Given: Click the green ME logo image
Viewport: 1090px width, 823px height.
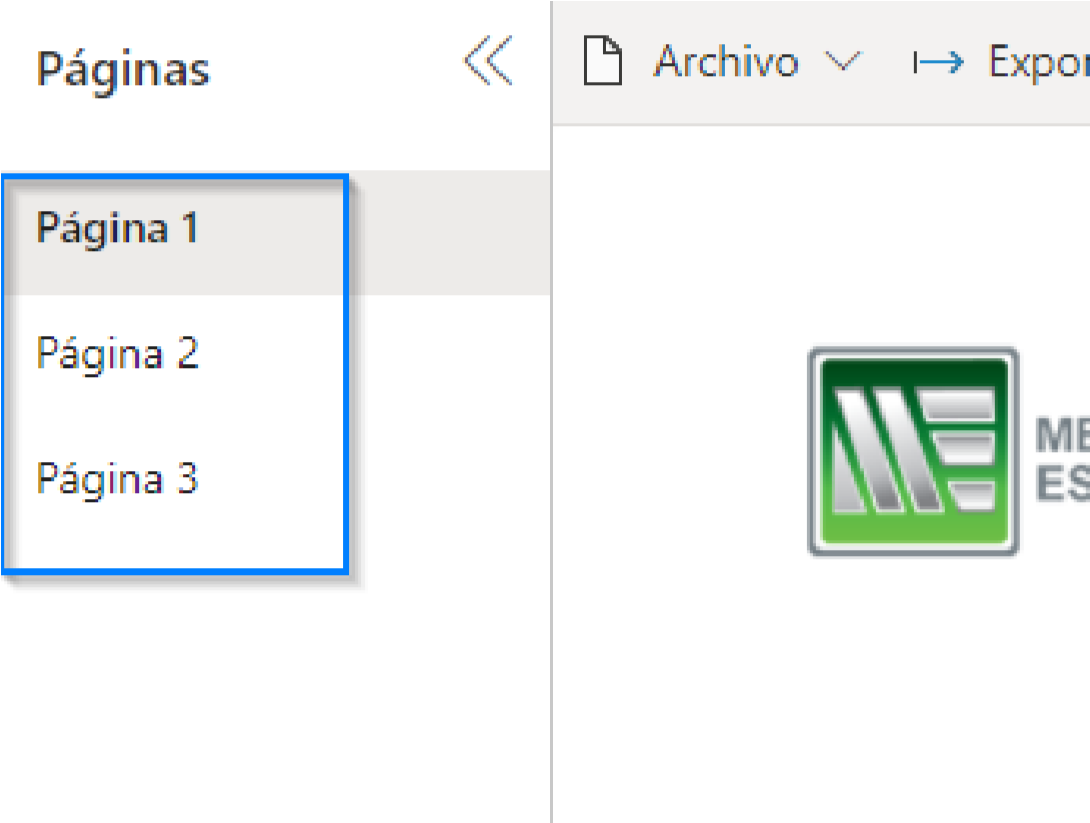Looking at the screenshot, I should (x=913, y=452).
